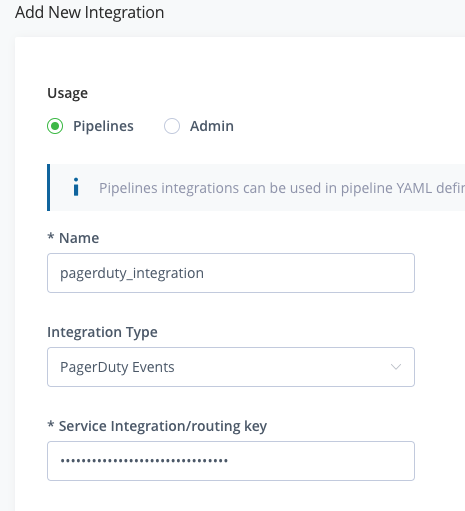Image resolution: width=465 pixels, height=511 pixels.
Task: Click the "Integration Type" field label
Action: click(102, 332)
